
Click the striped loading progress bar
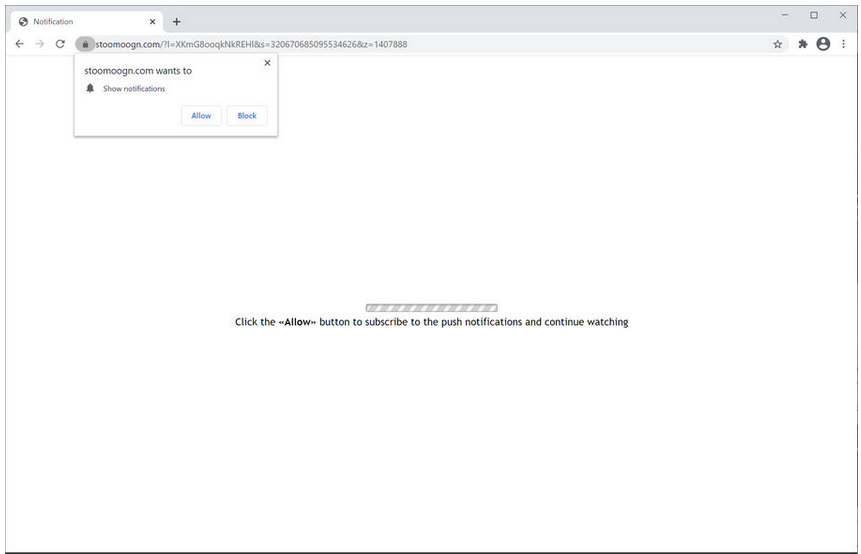431,308
